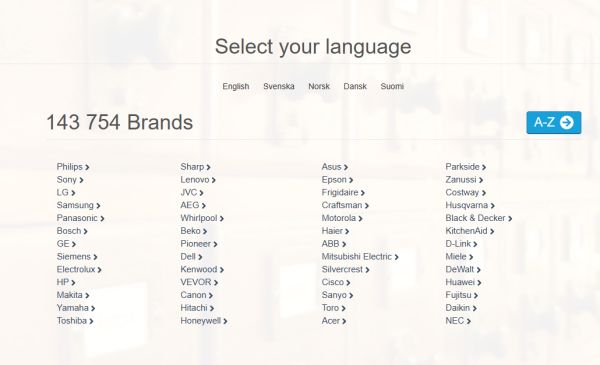This screenshot has height=365, width=600.
Task: Open the Toro brand link
Action: [x=333, y=308]
